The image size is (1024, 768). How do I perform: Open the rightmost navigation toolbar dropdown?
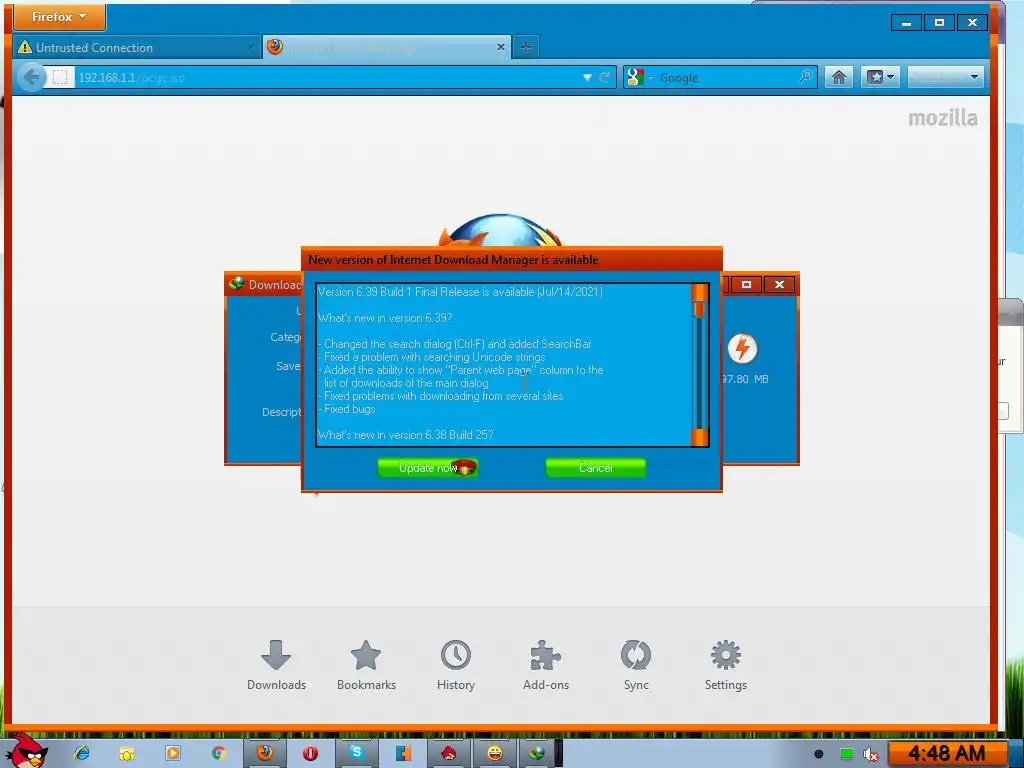(945, 77)
